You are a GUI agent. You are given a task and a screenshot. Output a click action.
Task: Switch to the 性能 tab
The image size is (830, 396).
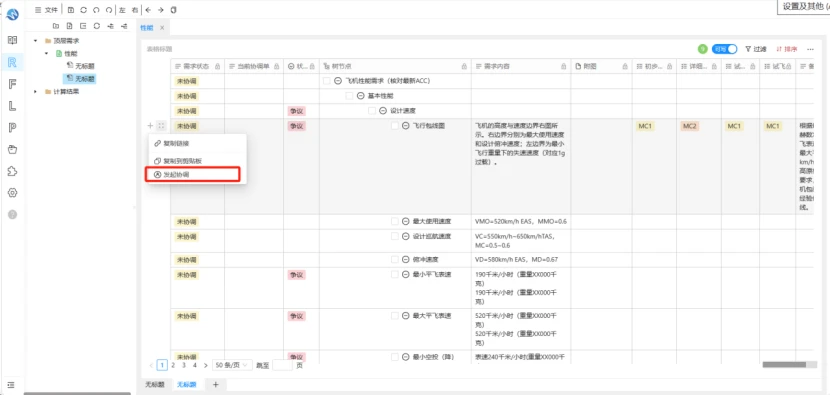[x=146, y=28]
